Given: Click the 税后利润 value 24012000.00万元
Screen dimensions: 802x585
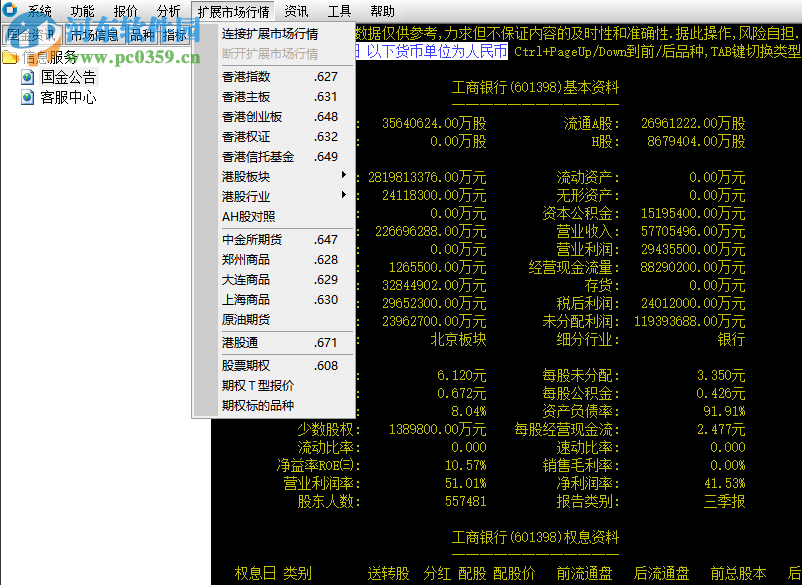Looking at the screenshot, I should click(693, 303).
